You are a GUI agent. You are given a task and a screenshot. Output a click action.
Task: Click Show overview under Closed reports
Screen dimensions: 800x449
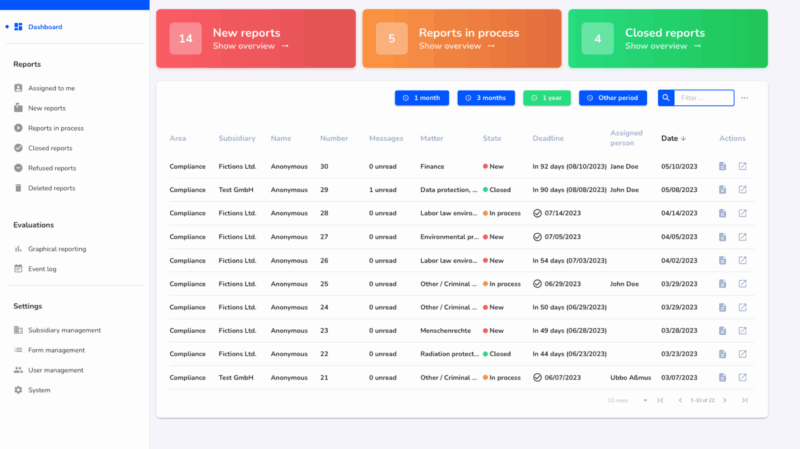(x=662, y=46)
